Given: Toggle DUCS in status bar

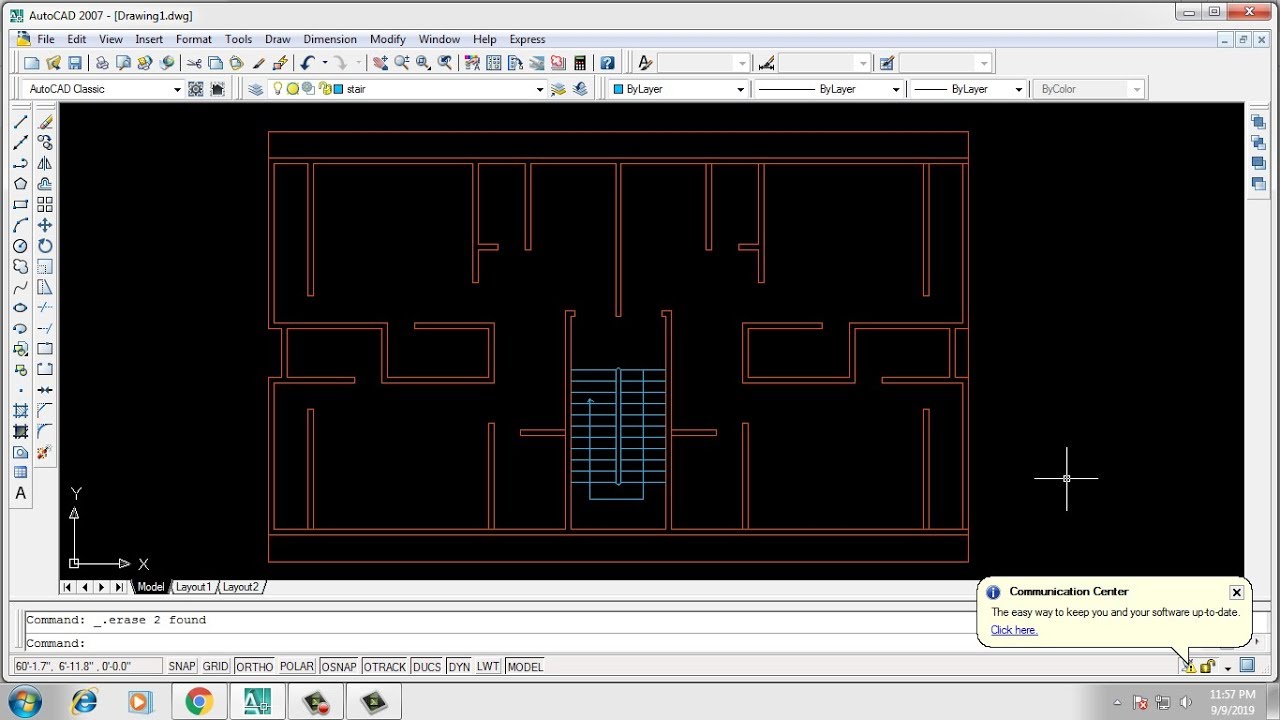Looking at the screenshot, I should (x=427, y=667).
